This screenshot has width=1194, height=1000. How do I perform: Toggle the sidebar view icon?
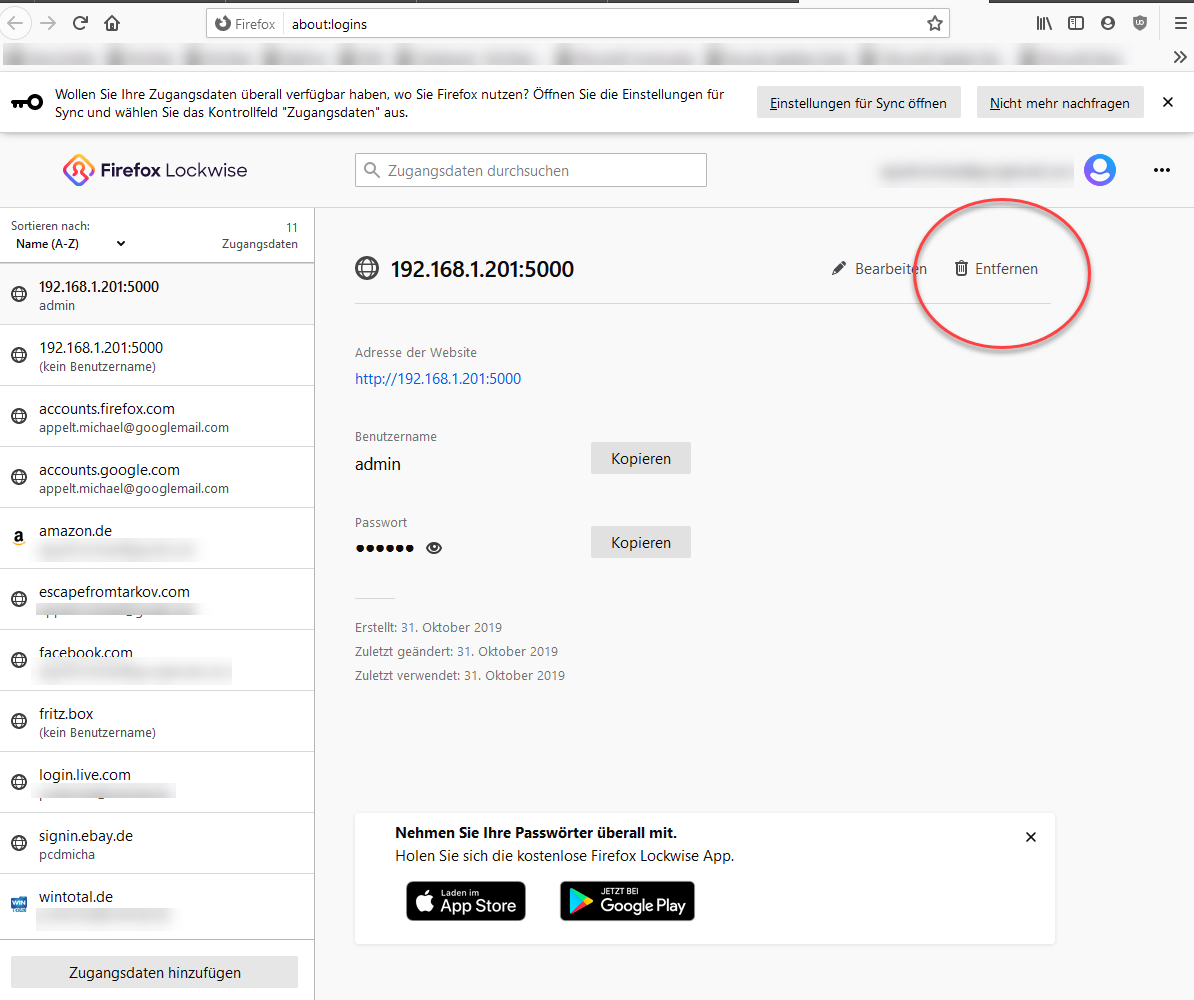click(1076, 24)
